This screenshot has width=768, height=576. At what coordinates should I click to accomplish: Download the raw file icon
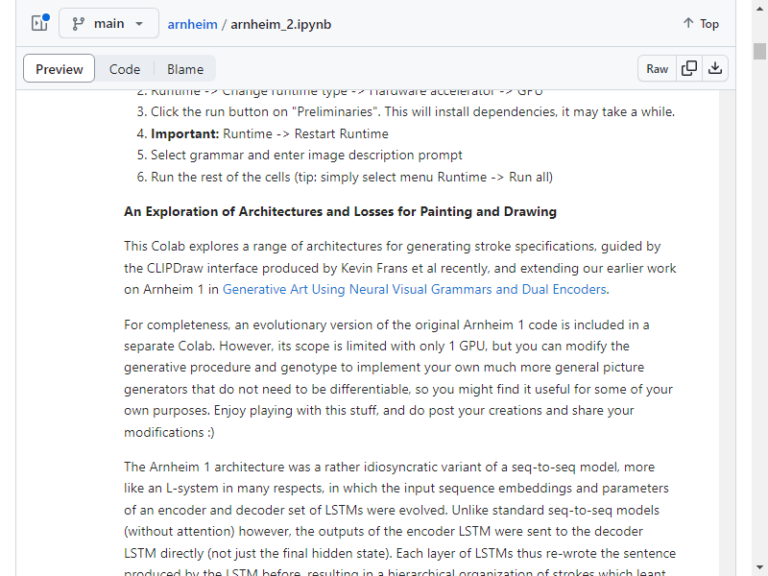pos(715,69)
